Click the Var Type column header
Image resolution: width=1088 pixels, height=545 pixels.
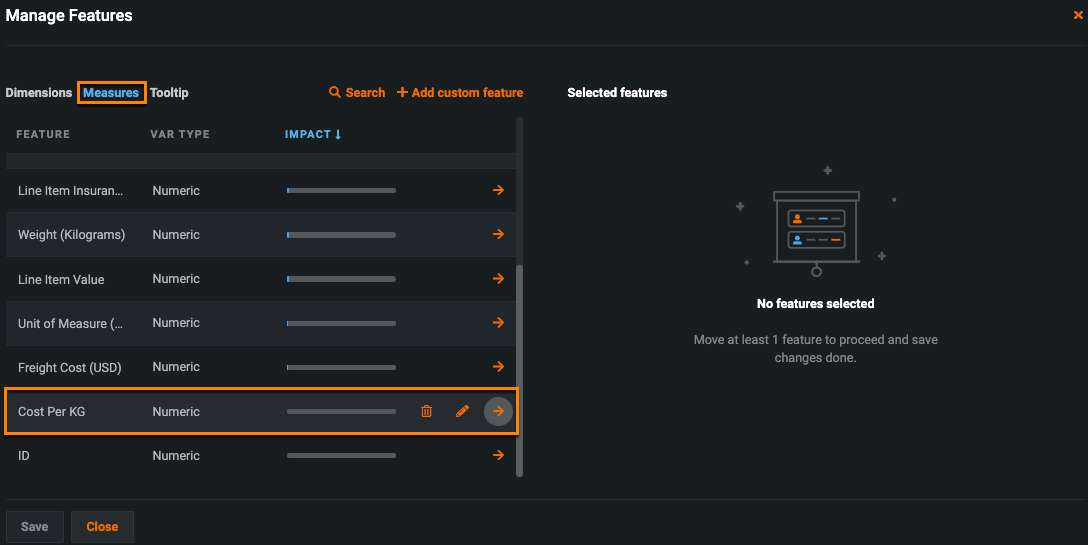point(180,134)
